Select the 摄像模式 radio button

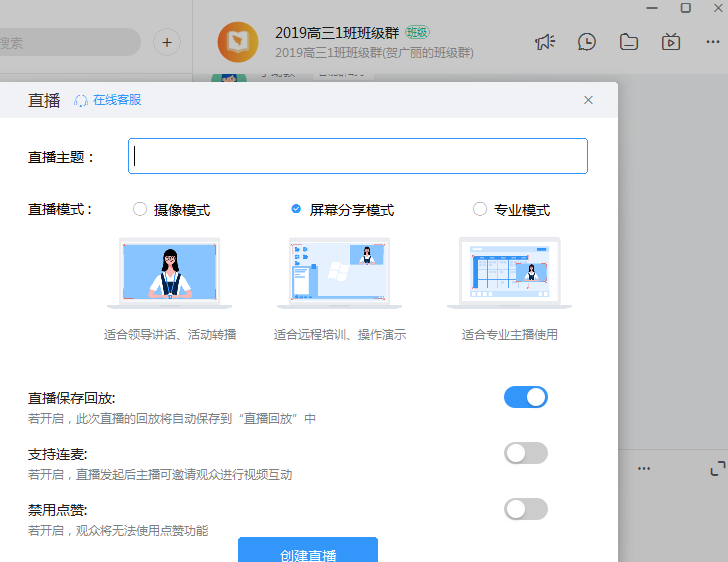pyautogui.click(x=140, y=209)
